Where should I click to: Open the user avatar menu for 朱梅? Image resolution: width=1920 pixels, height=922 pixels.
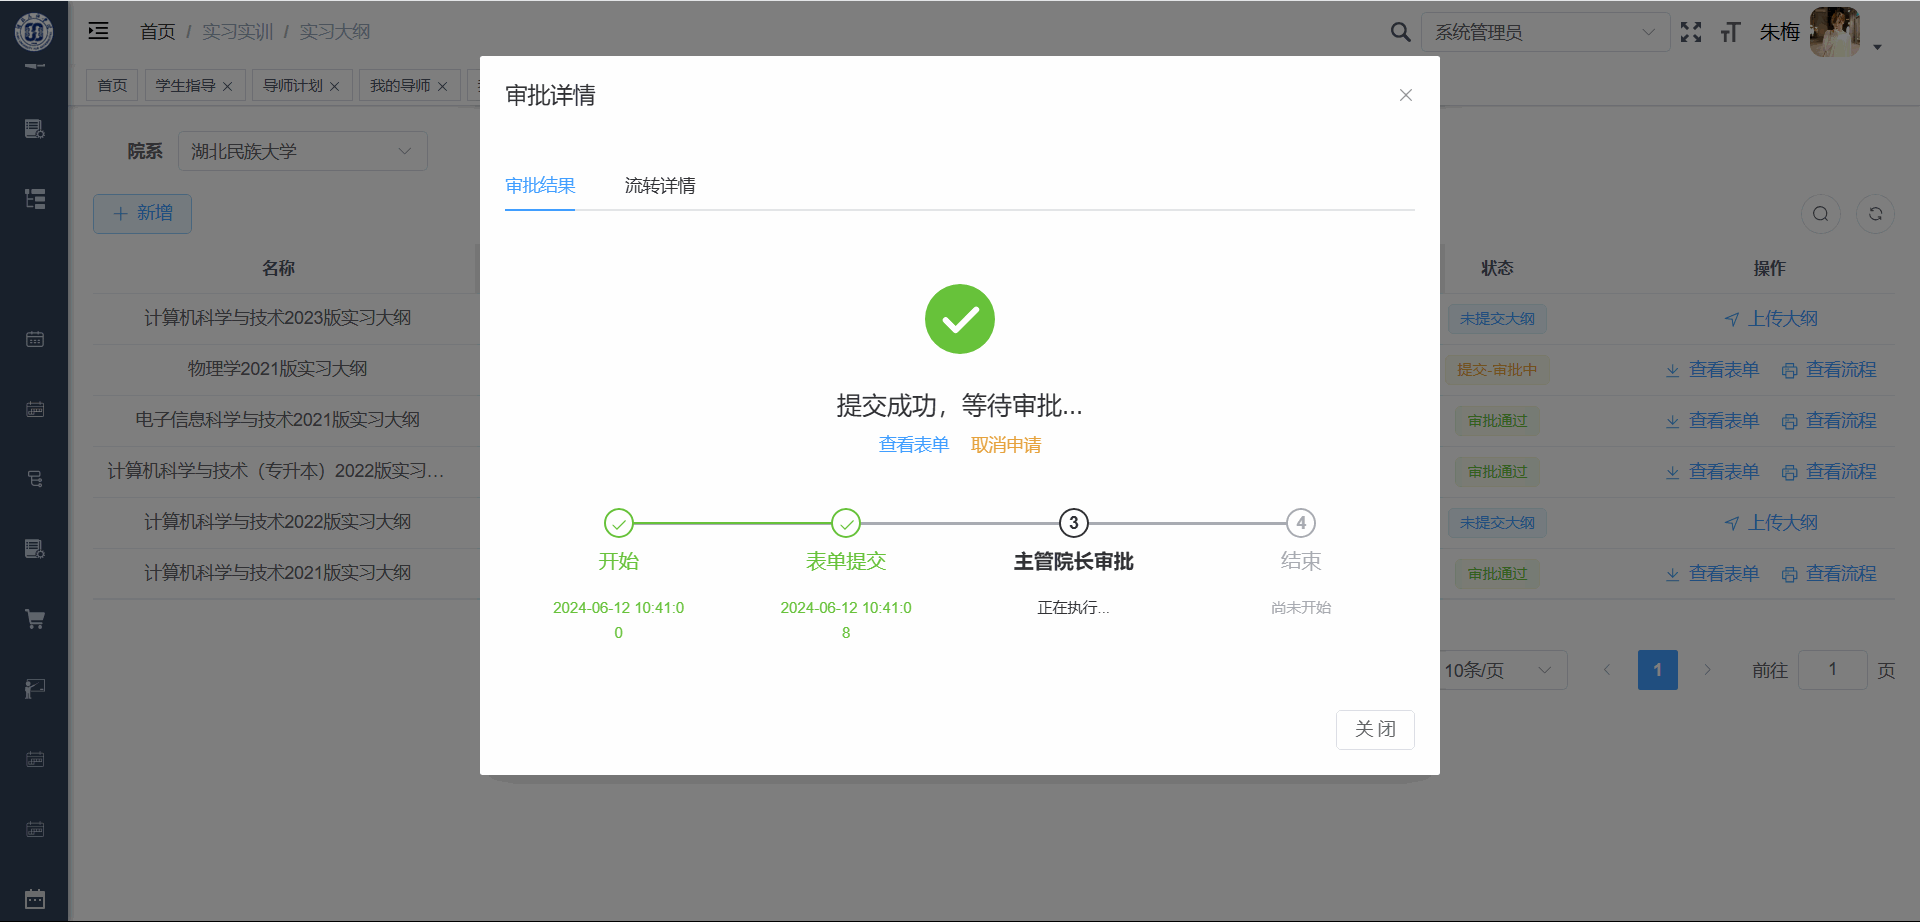(1835, 32)
